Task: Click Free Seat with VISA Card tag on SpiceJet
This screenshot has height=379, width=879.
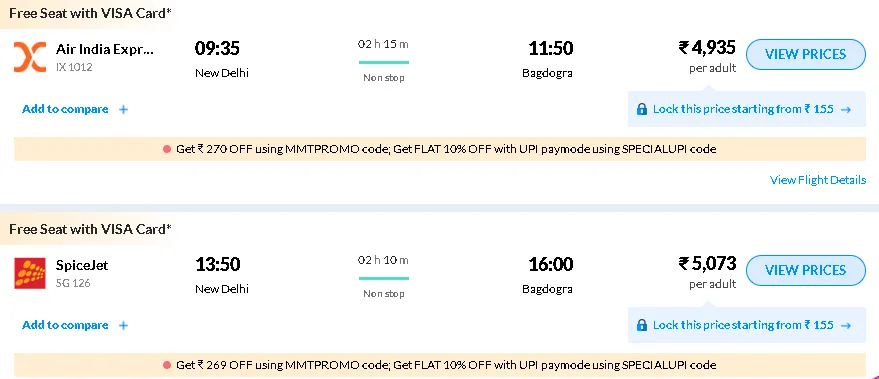Action: point(90,229)
